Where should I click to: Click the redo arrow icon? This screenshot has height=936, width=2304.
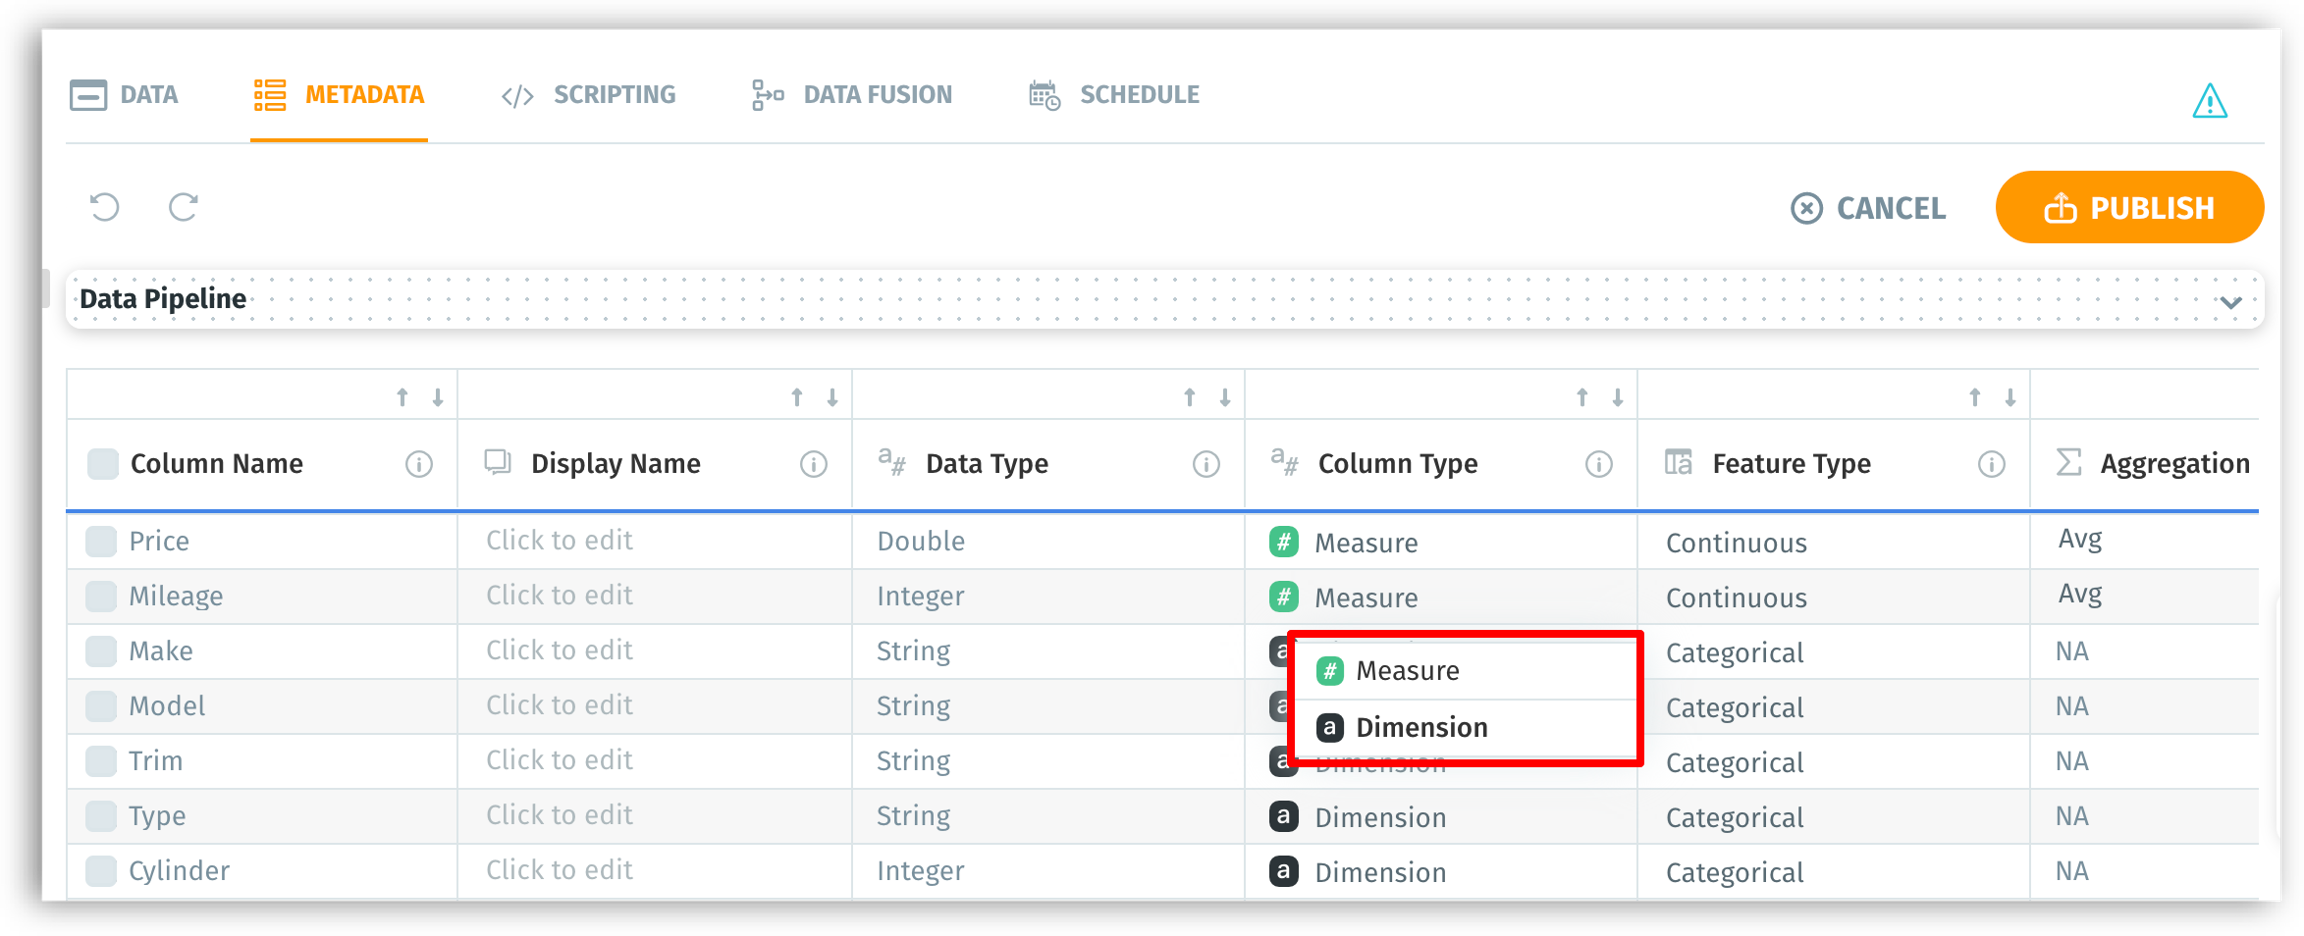click(183, 207)
